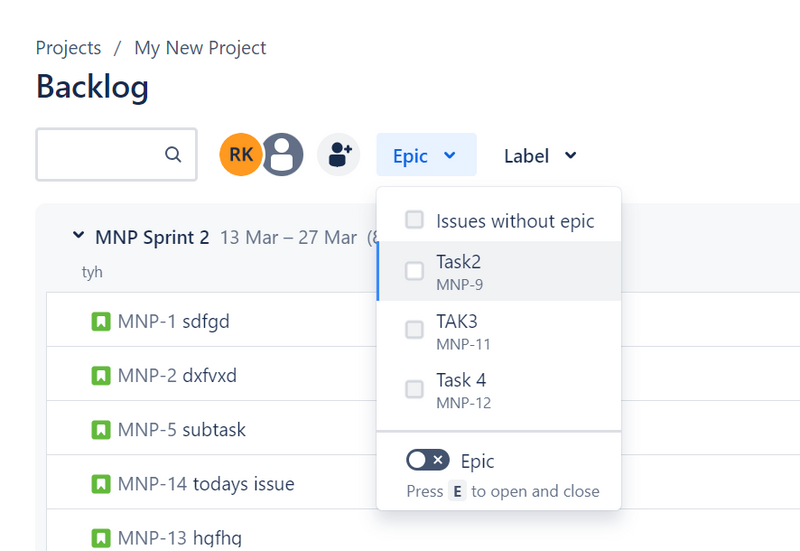Open the Projects breadcrumb link
Image resolution: width=800 pixels, height=551 pixels.
tap(68, 48)
